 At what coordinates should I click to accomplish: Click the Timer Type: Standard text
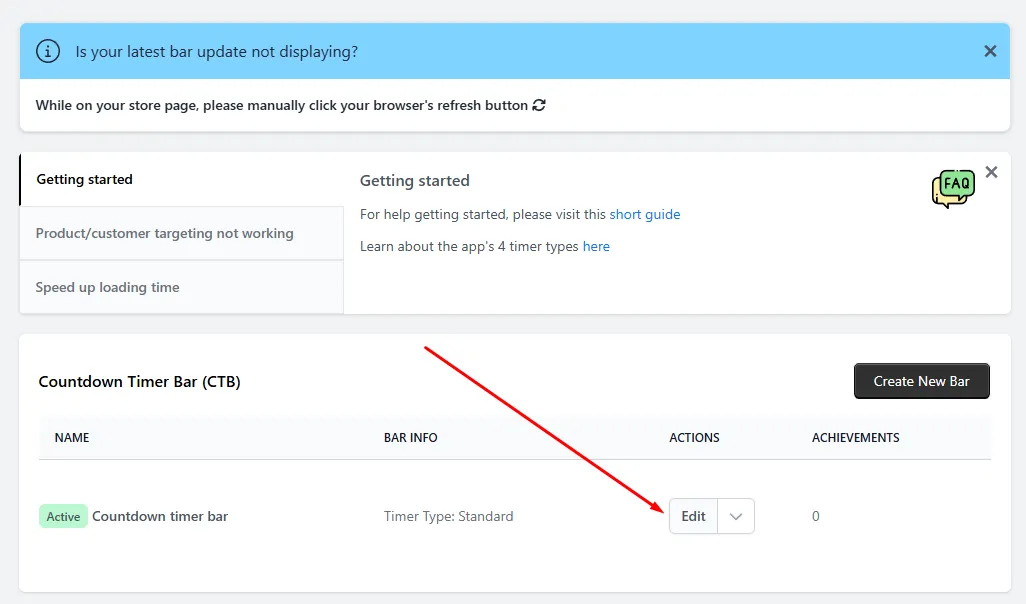(x=448, y=516)
